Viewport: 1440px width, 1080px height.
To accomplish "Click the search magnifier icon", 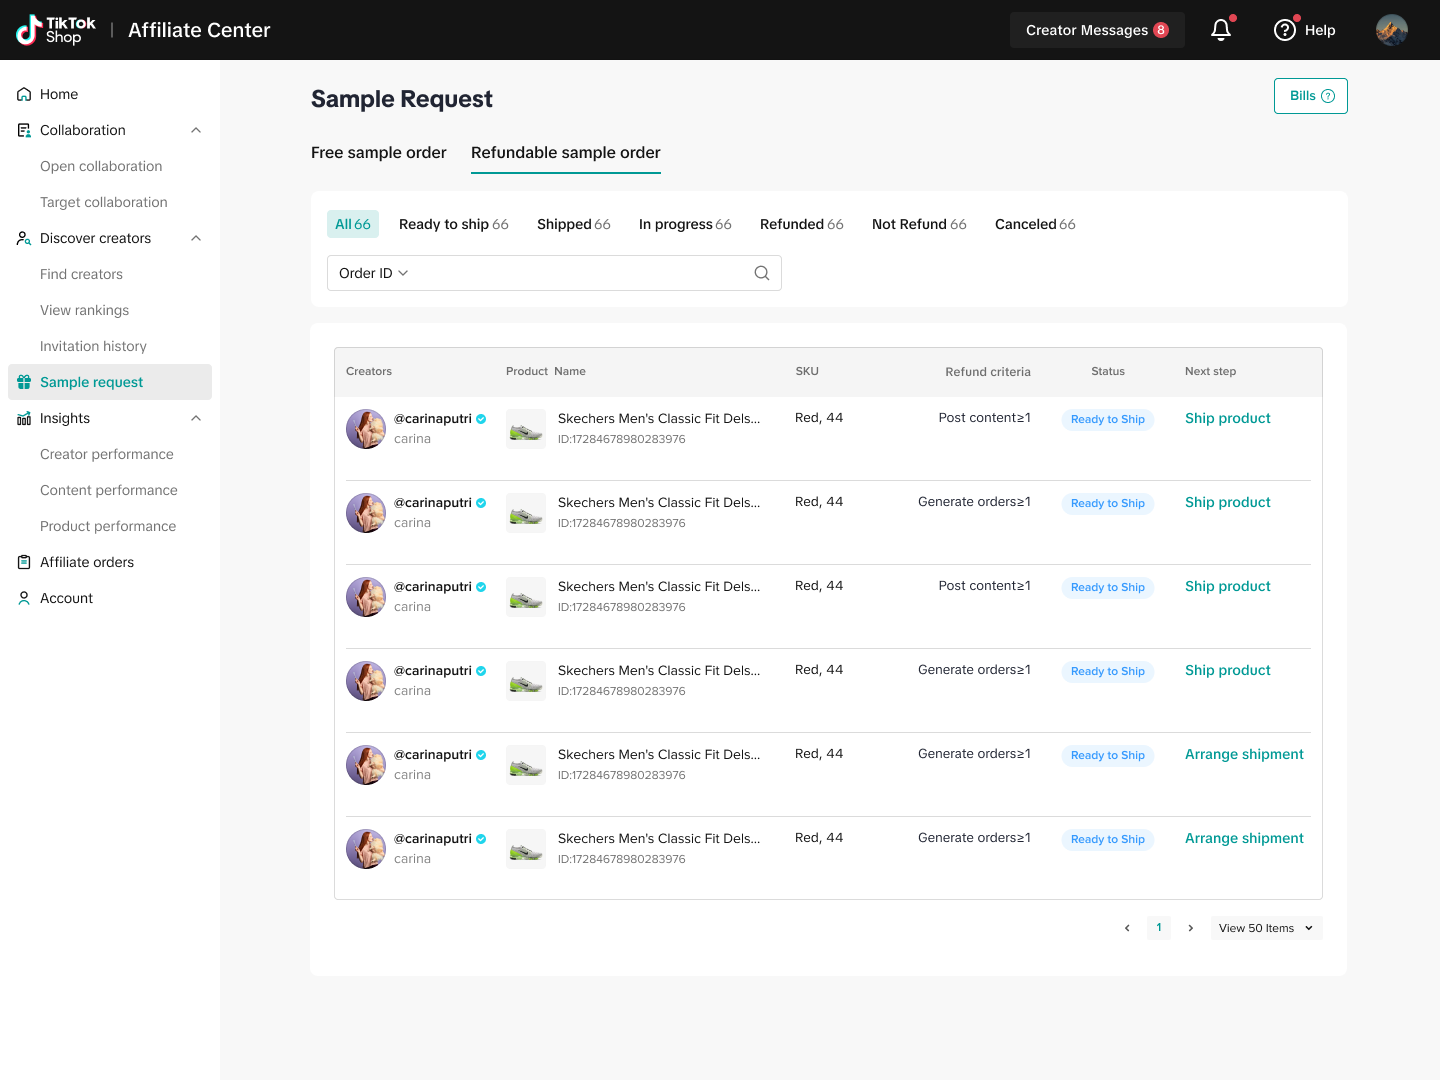I will click(761, 273).
